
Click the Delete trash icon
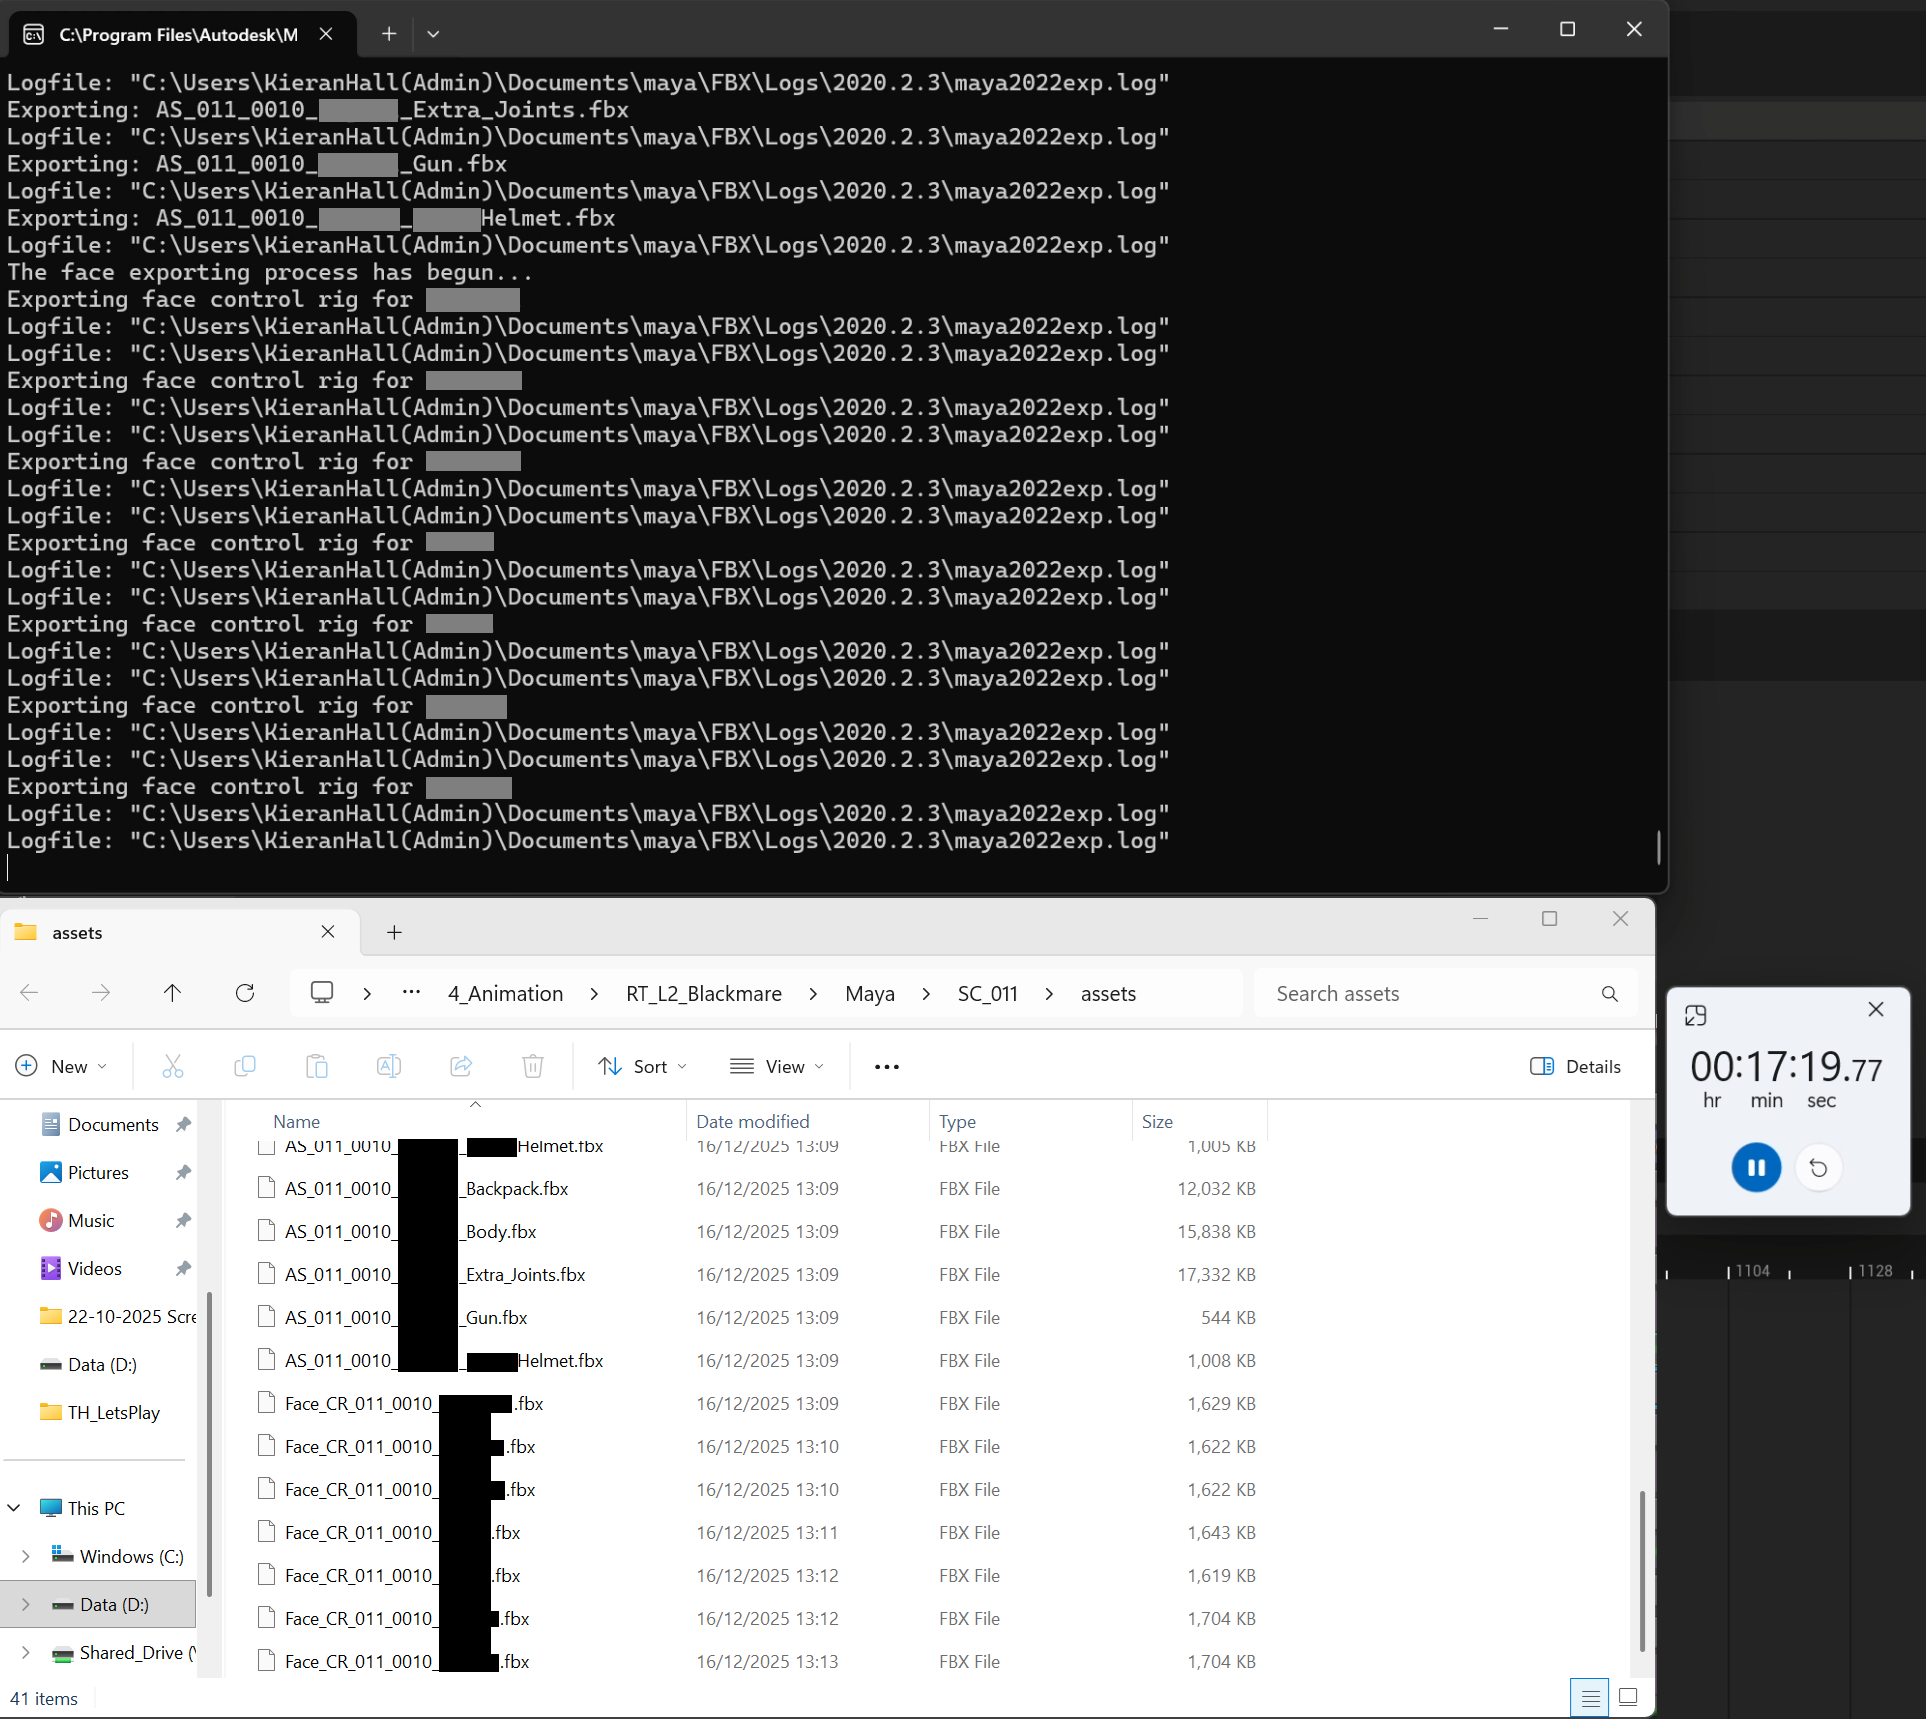pos(533,1066)
